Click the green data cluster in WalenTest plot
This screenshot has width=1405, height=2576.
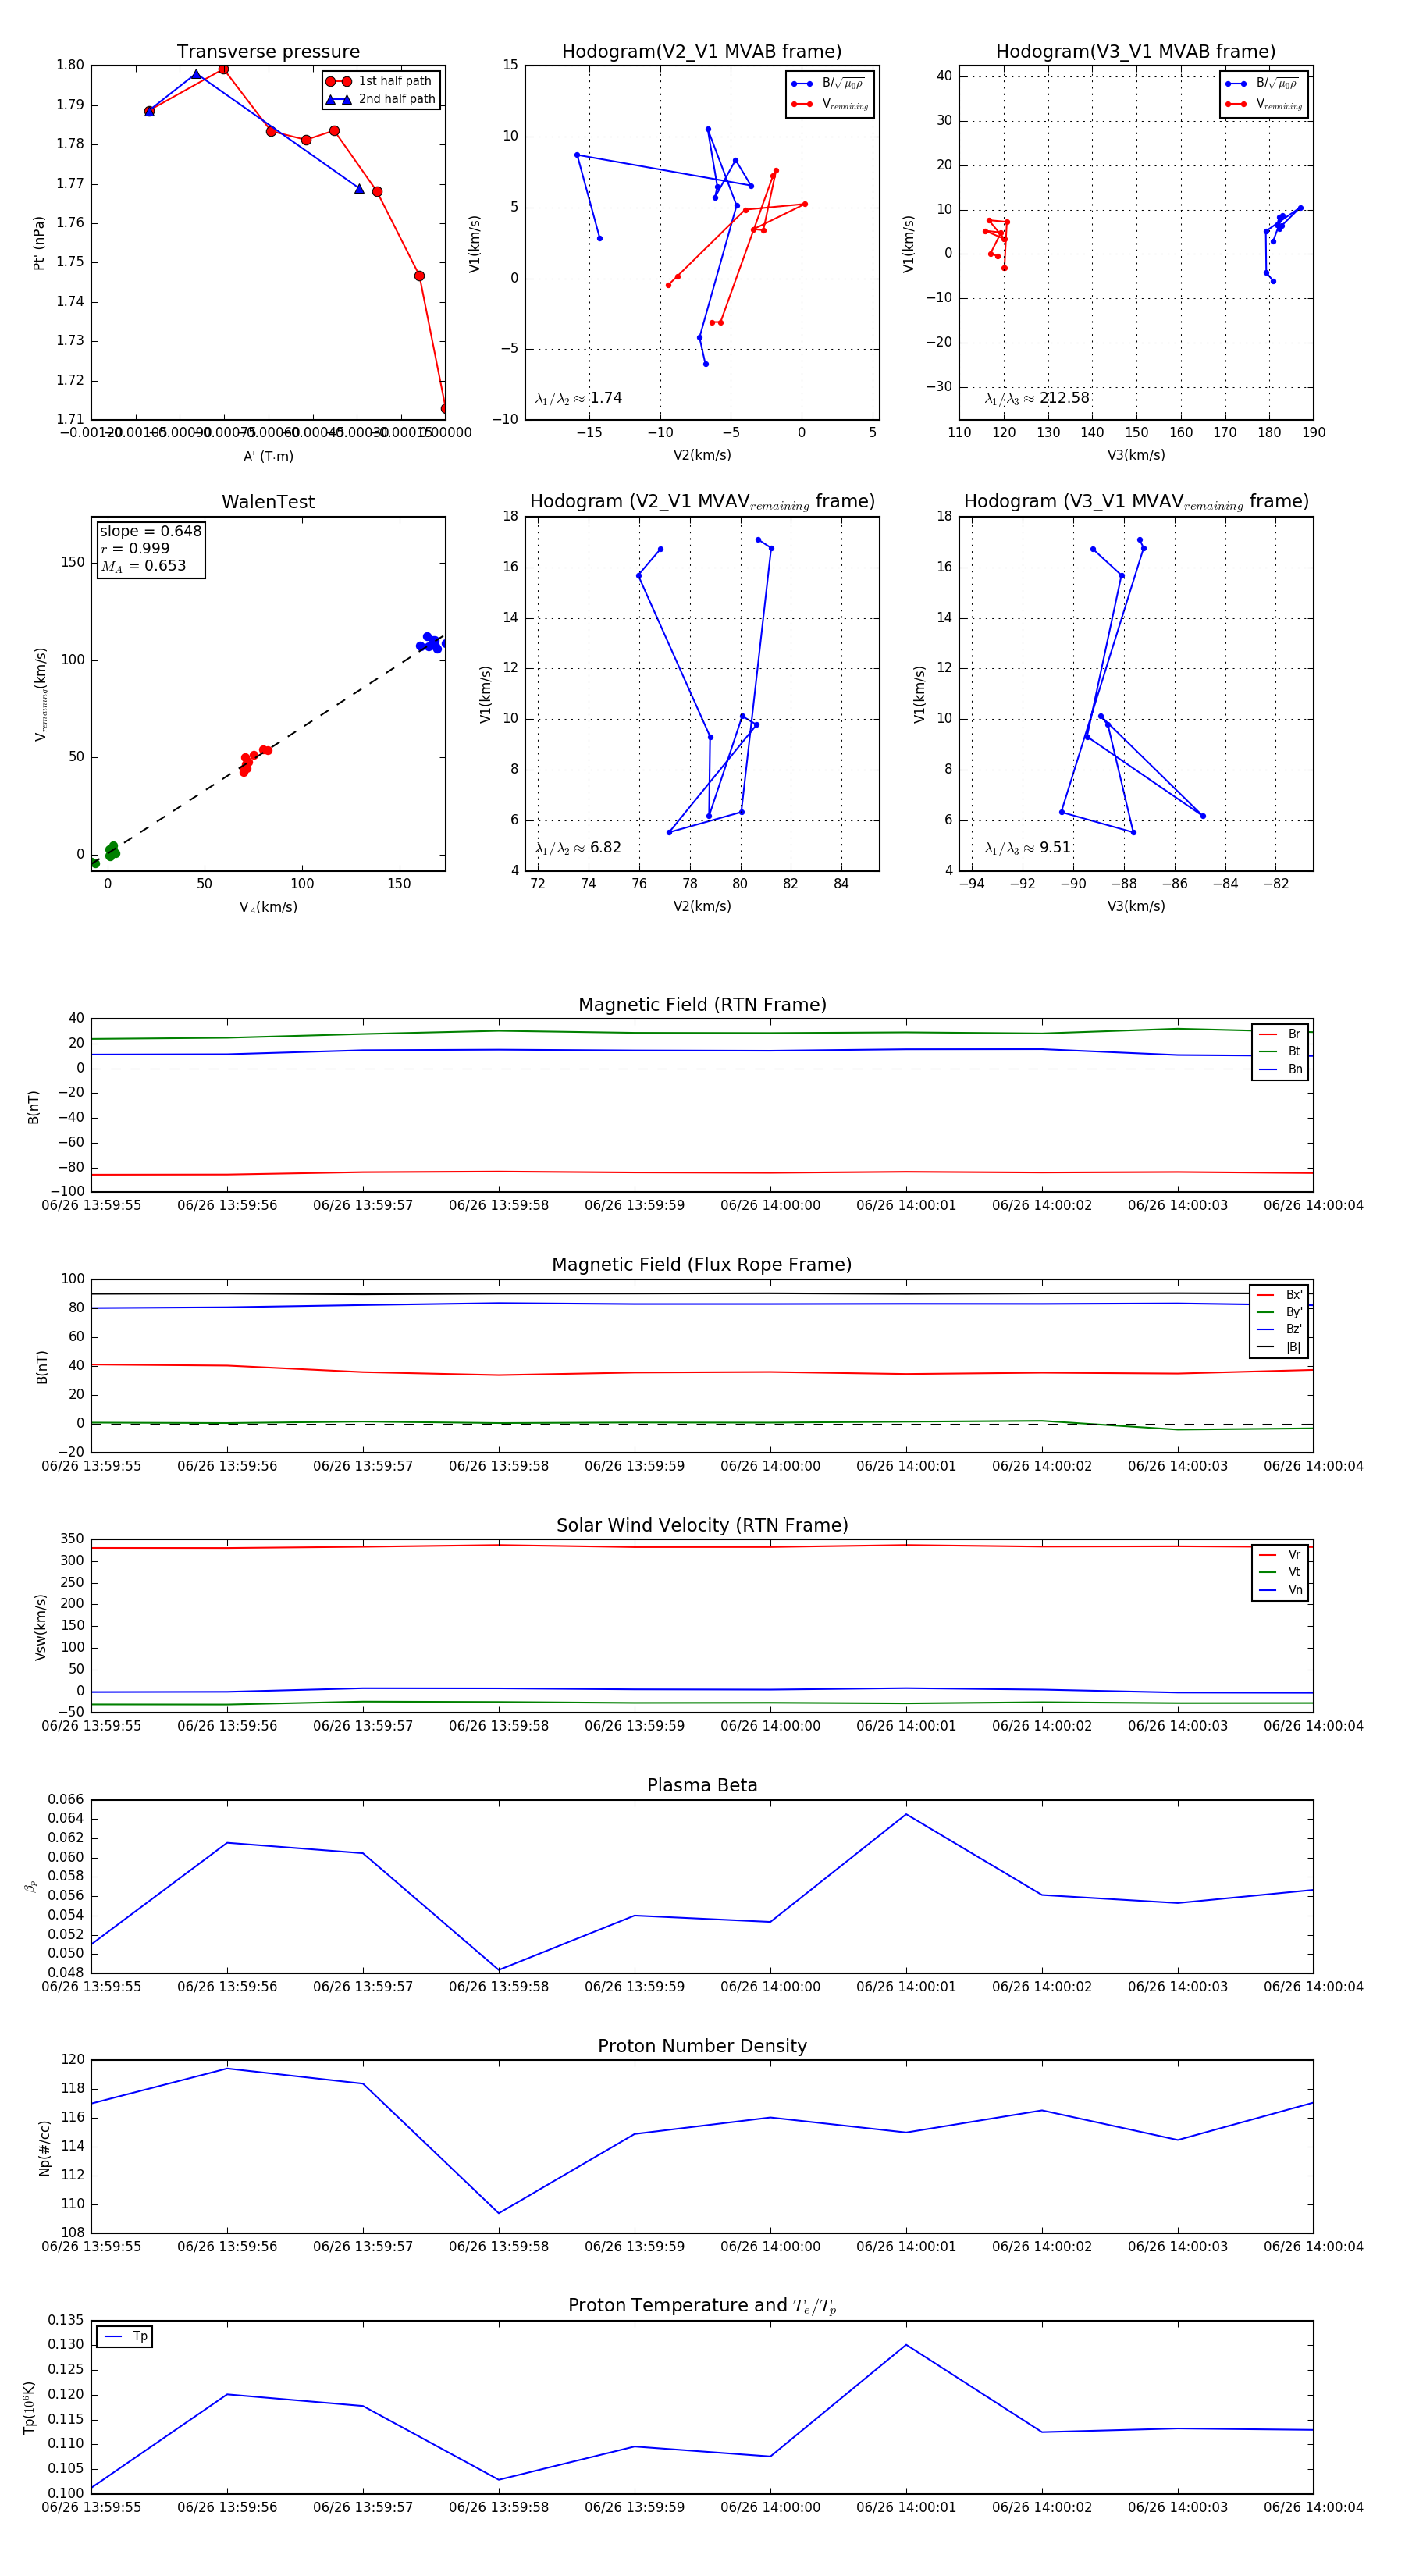tap(111, 851)
